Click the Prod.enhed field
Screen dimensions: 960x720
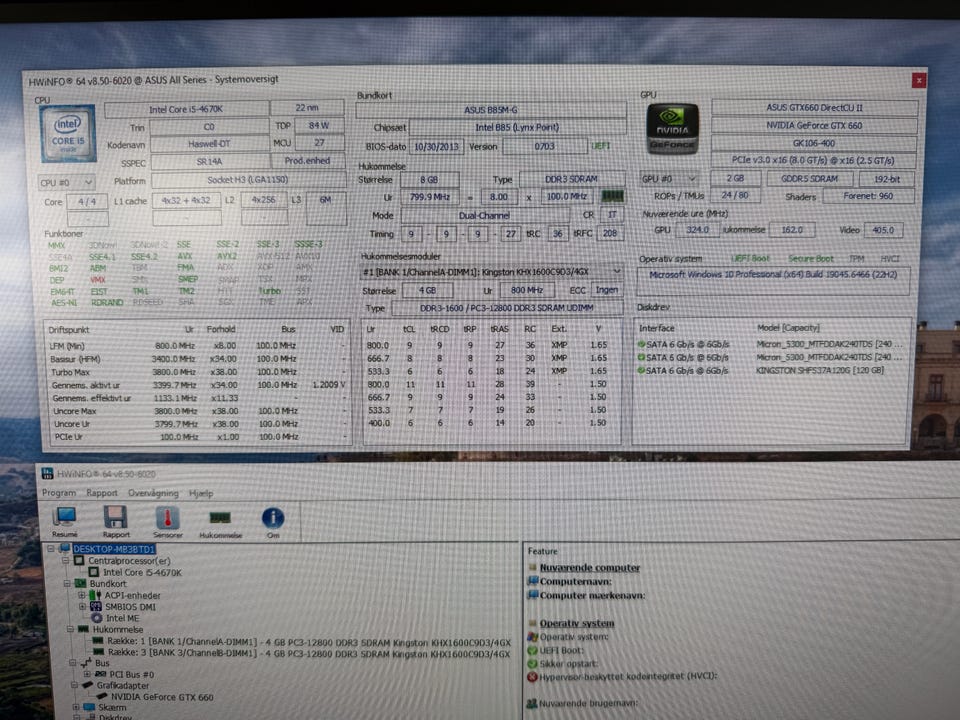(307, 161)
